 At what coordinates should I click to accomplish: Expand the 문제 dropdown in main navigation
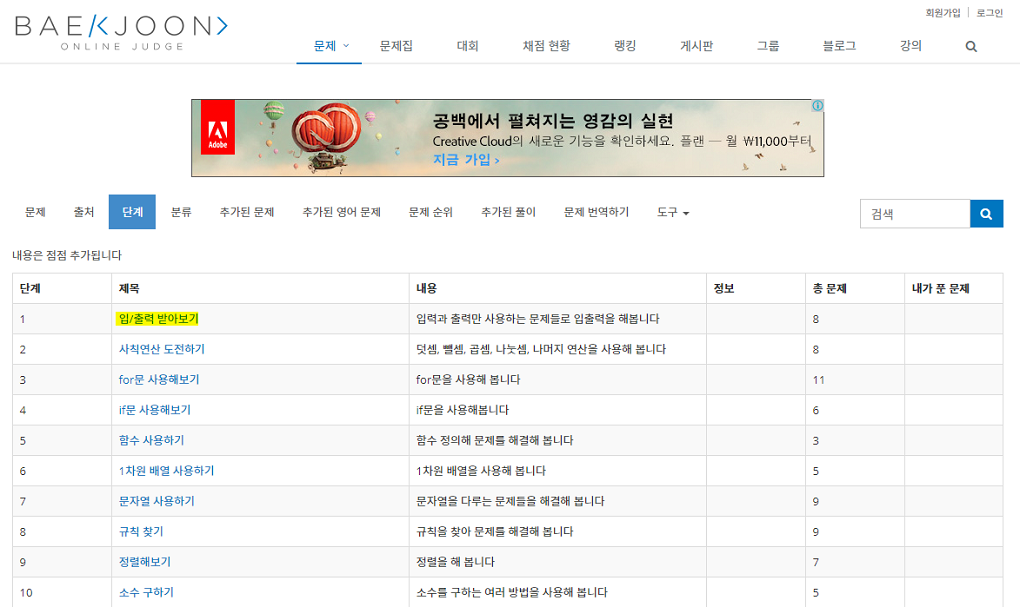330,46
